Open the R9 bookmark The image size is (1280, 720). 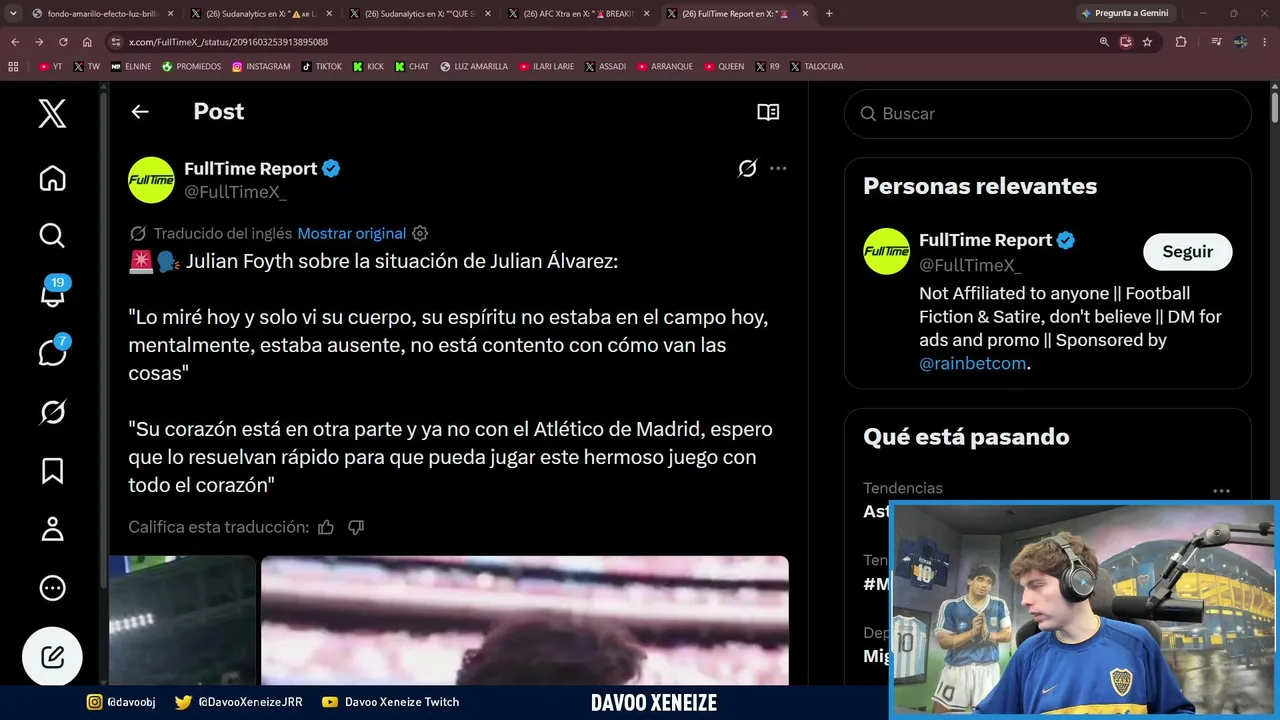point(767,67)
